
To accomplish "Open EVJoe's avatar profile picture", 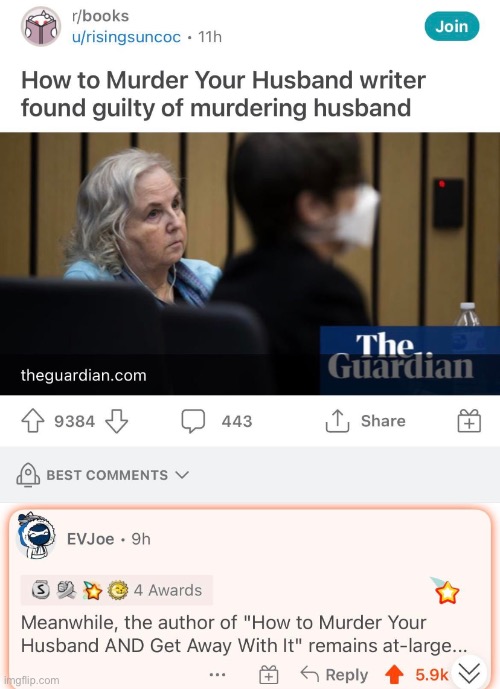I will (36, 535).
